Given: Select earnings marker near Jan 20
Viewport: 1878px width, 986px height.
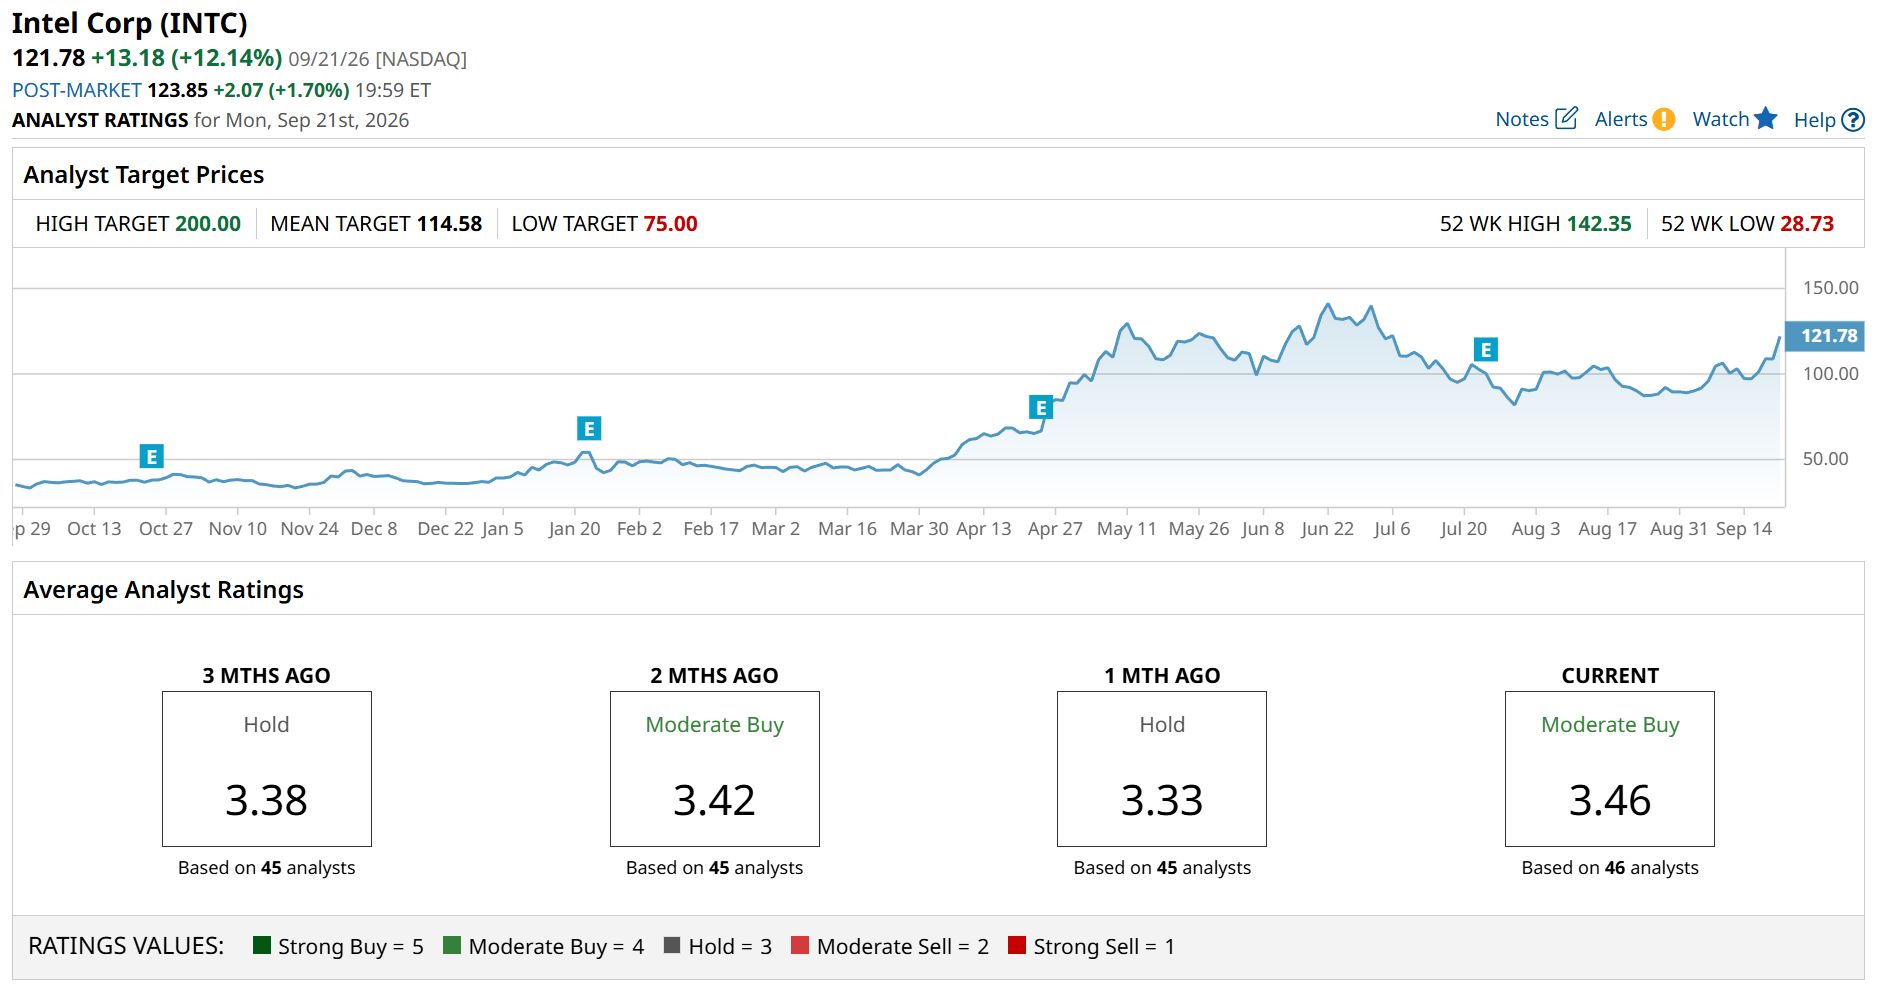Looking at the screenshot, I should pyautogui.click(x=589, y=429).
